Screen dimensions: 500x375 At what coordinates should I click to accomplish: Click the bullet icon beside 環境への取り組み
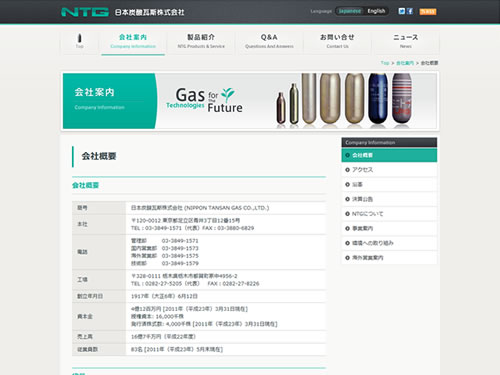click(x=347, y=243)
